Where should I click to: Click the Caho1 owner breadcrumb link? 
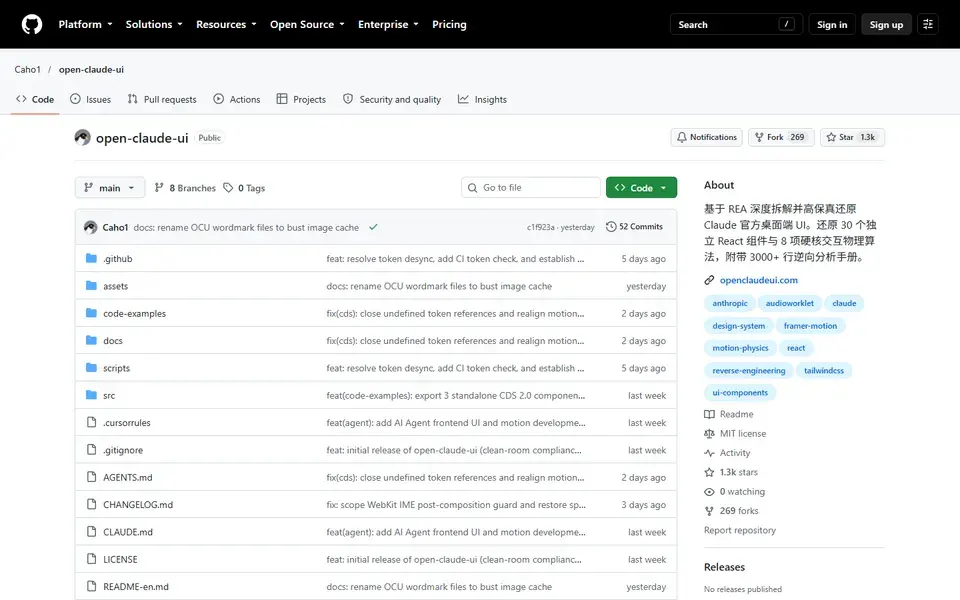click(x=28, y=69)
